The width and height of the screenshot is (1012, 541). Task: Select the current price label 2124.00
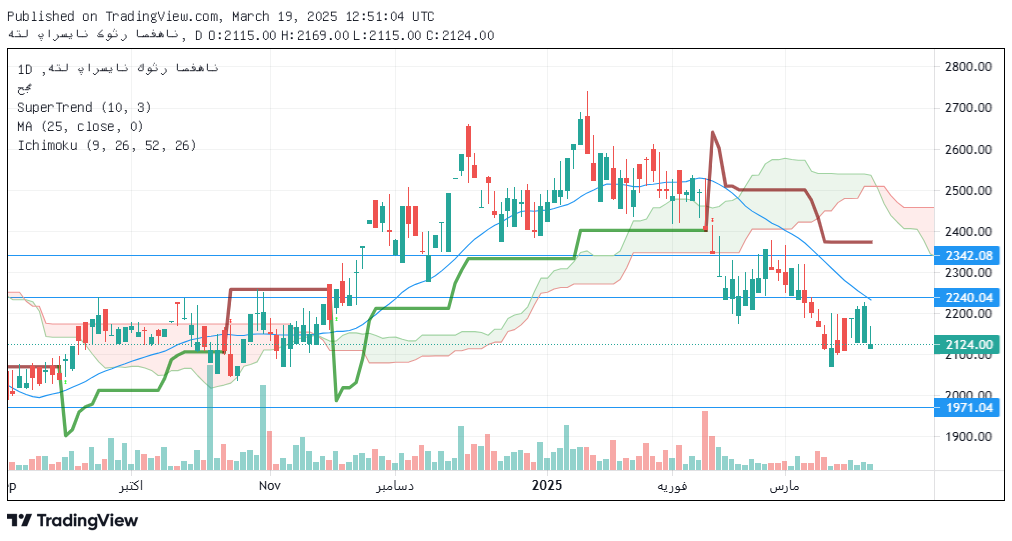tap(967, 345)
